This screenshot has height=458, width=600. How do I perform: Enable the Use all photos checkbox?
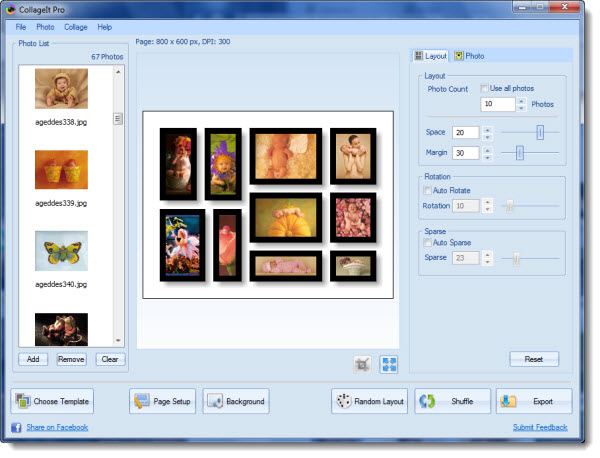[486, 89]
